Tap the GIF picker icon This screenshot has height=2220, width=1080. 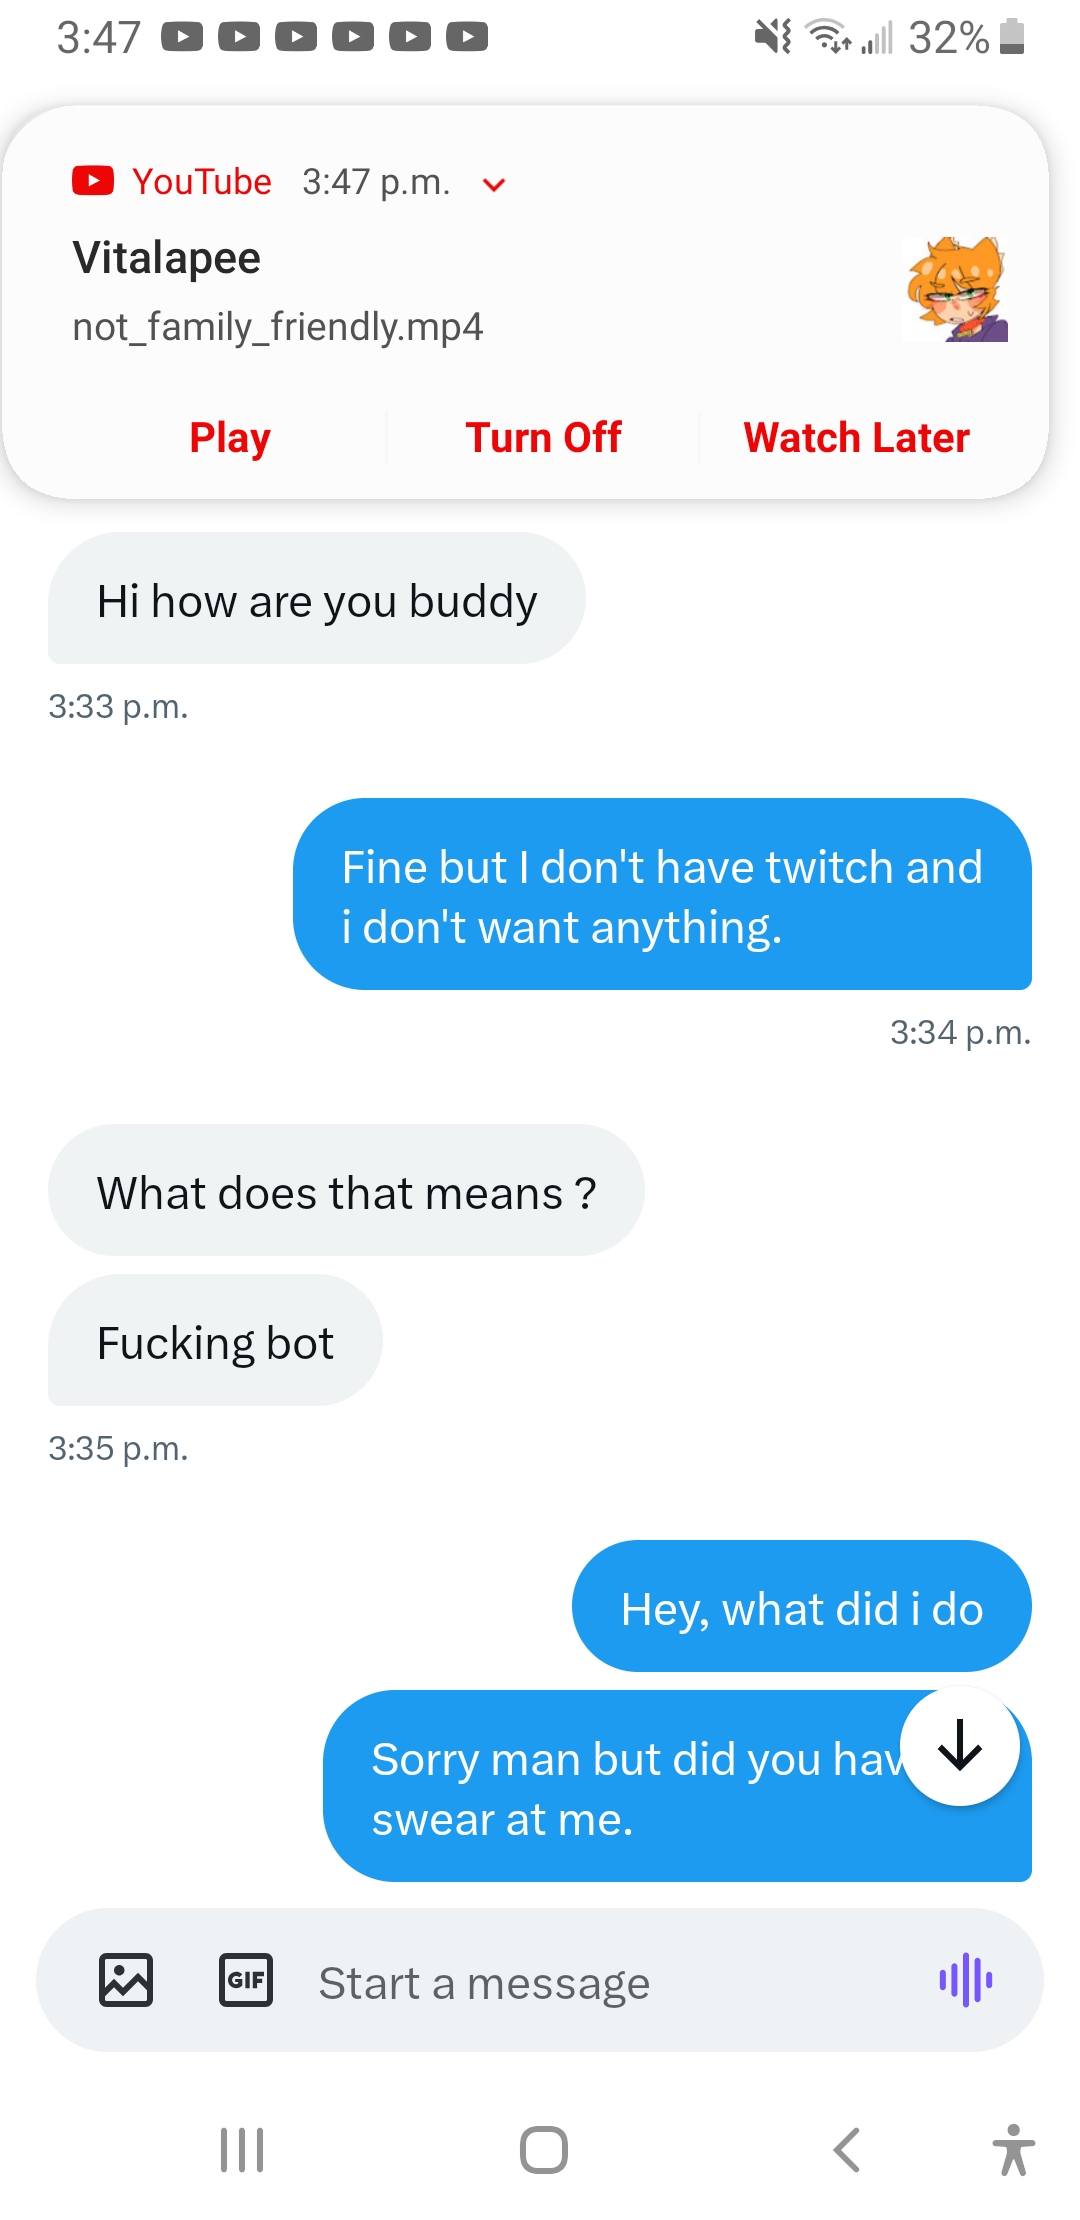pos(245,1981)
